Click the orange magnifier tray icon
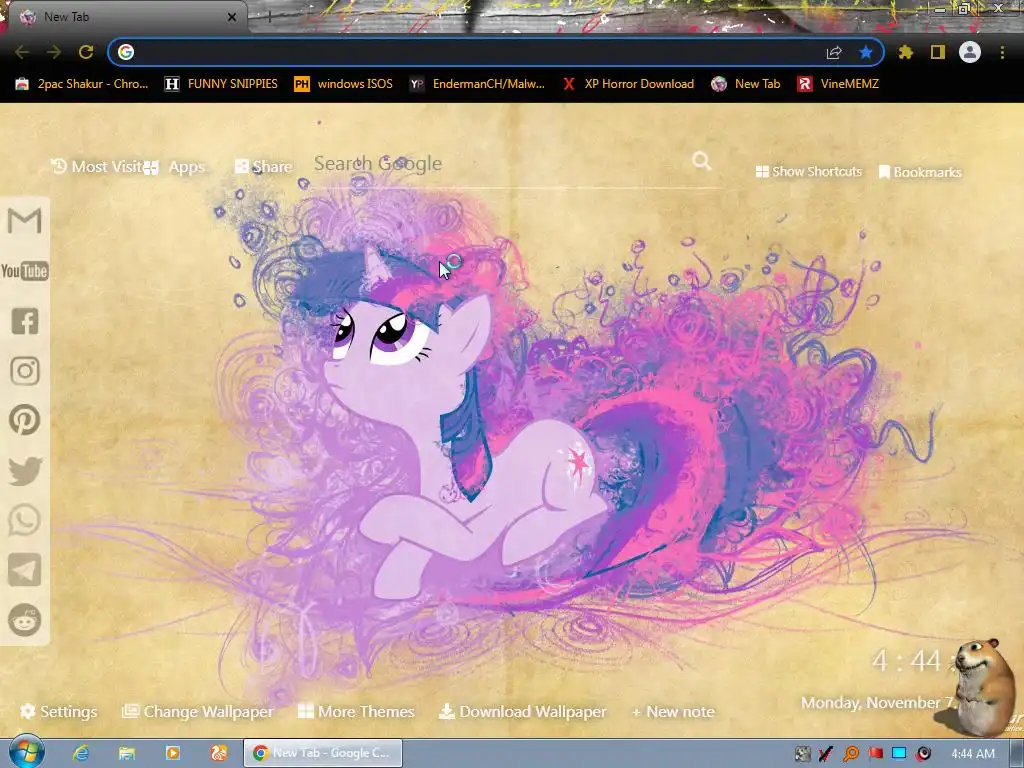This screenshot has width=1024, height=768. (x=851, y=754)
